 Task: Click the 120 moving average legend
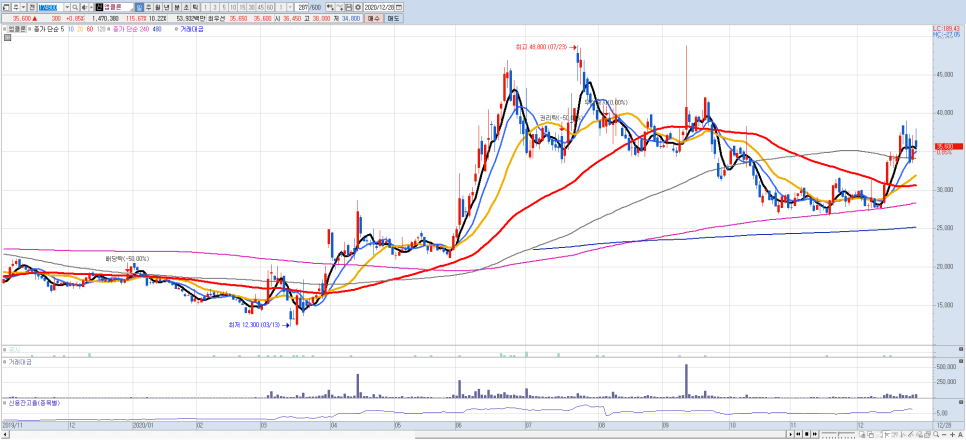coord(101,29)
